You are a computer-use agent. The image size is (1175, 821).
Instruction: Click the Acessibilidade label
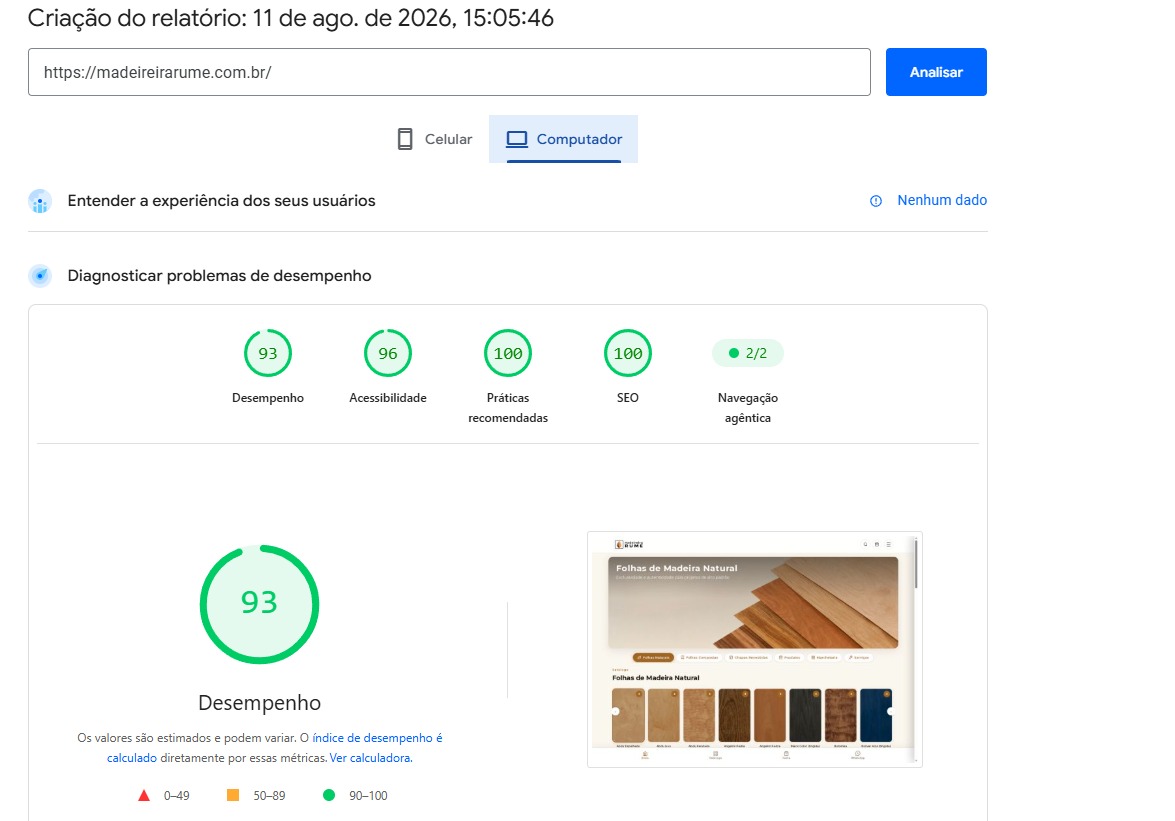[387, 398]
